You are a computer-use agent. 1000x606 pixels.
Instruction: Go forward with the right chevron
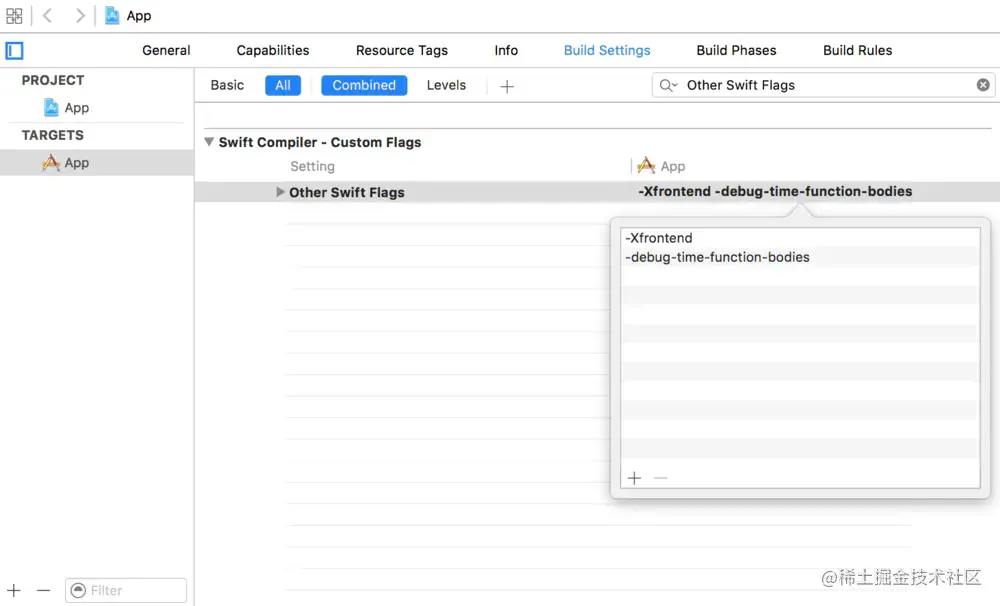point(80,15)
